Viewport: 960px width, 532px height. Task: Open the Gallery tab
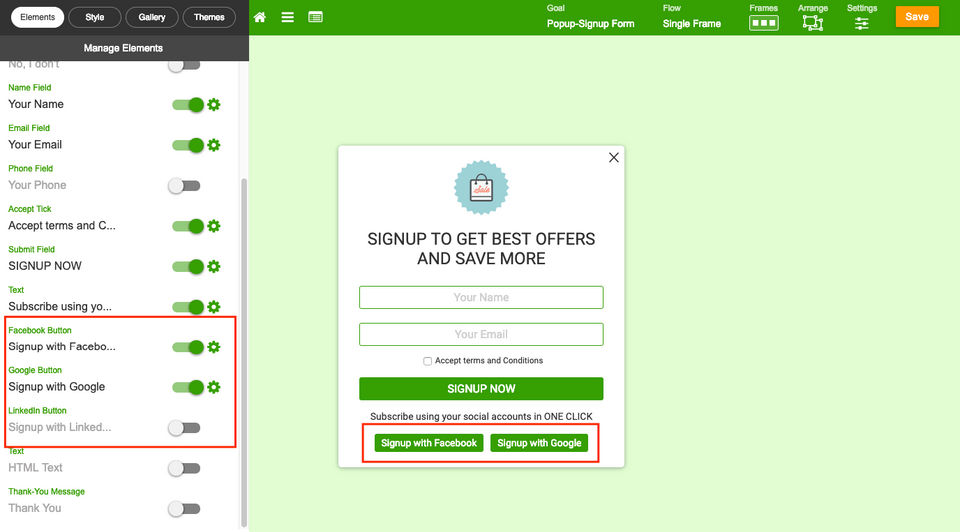151,17
